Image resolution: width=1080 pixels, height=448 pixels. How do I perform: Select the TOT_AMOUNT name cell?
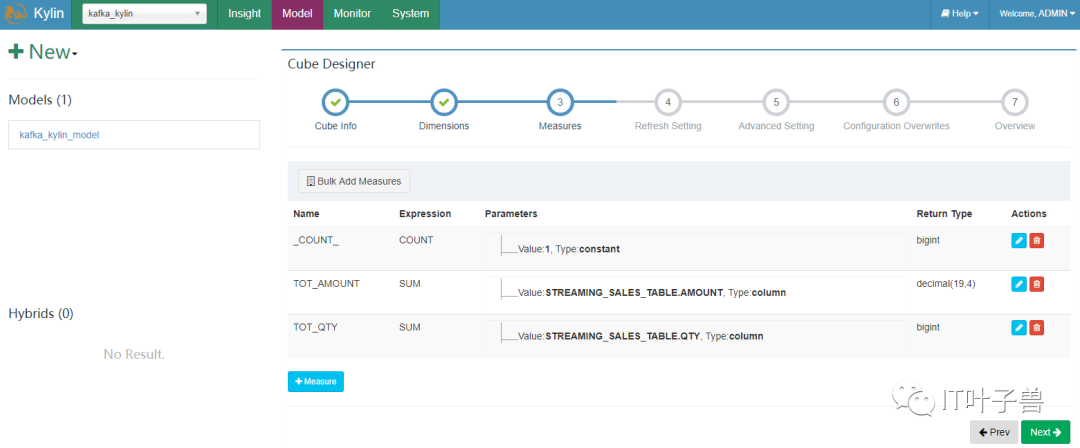coord(326,283)
